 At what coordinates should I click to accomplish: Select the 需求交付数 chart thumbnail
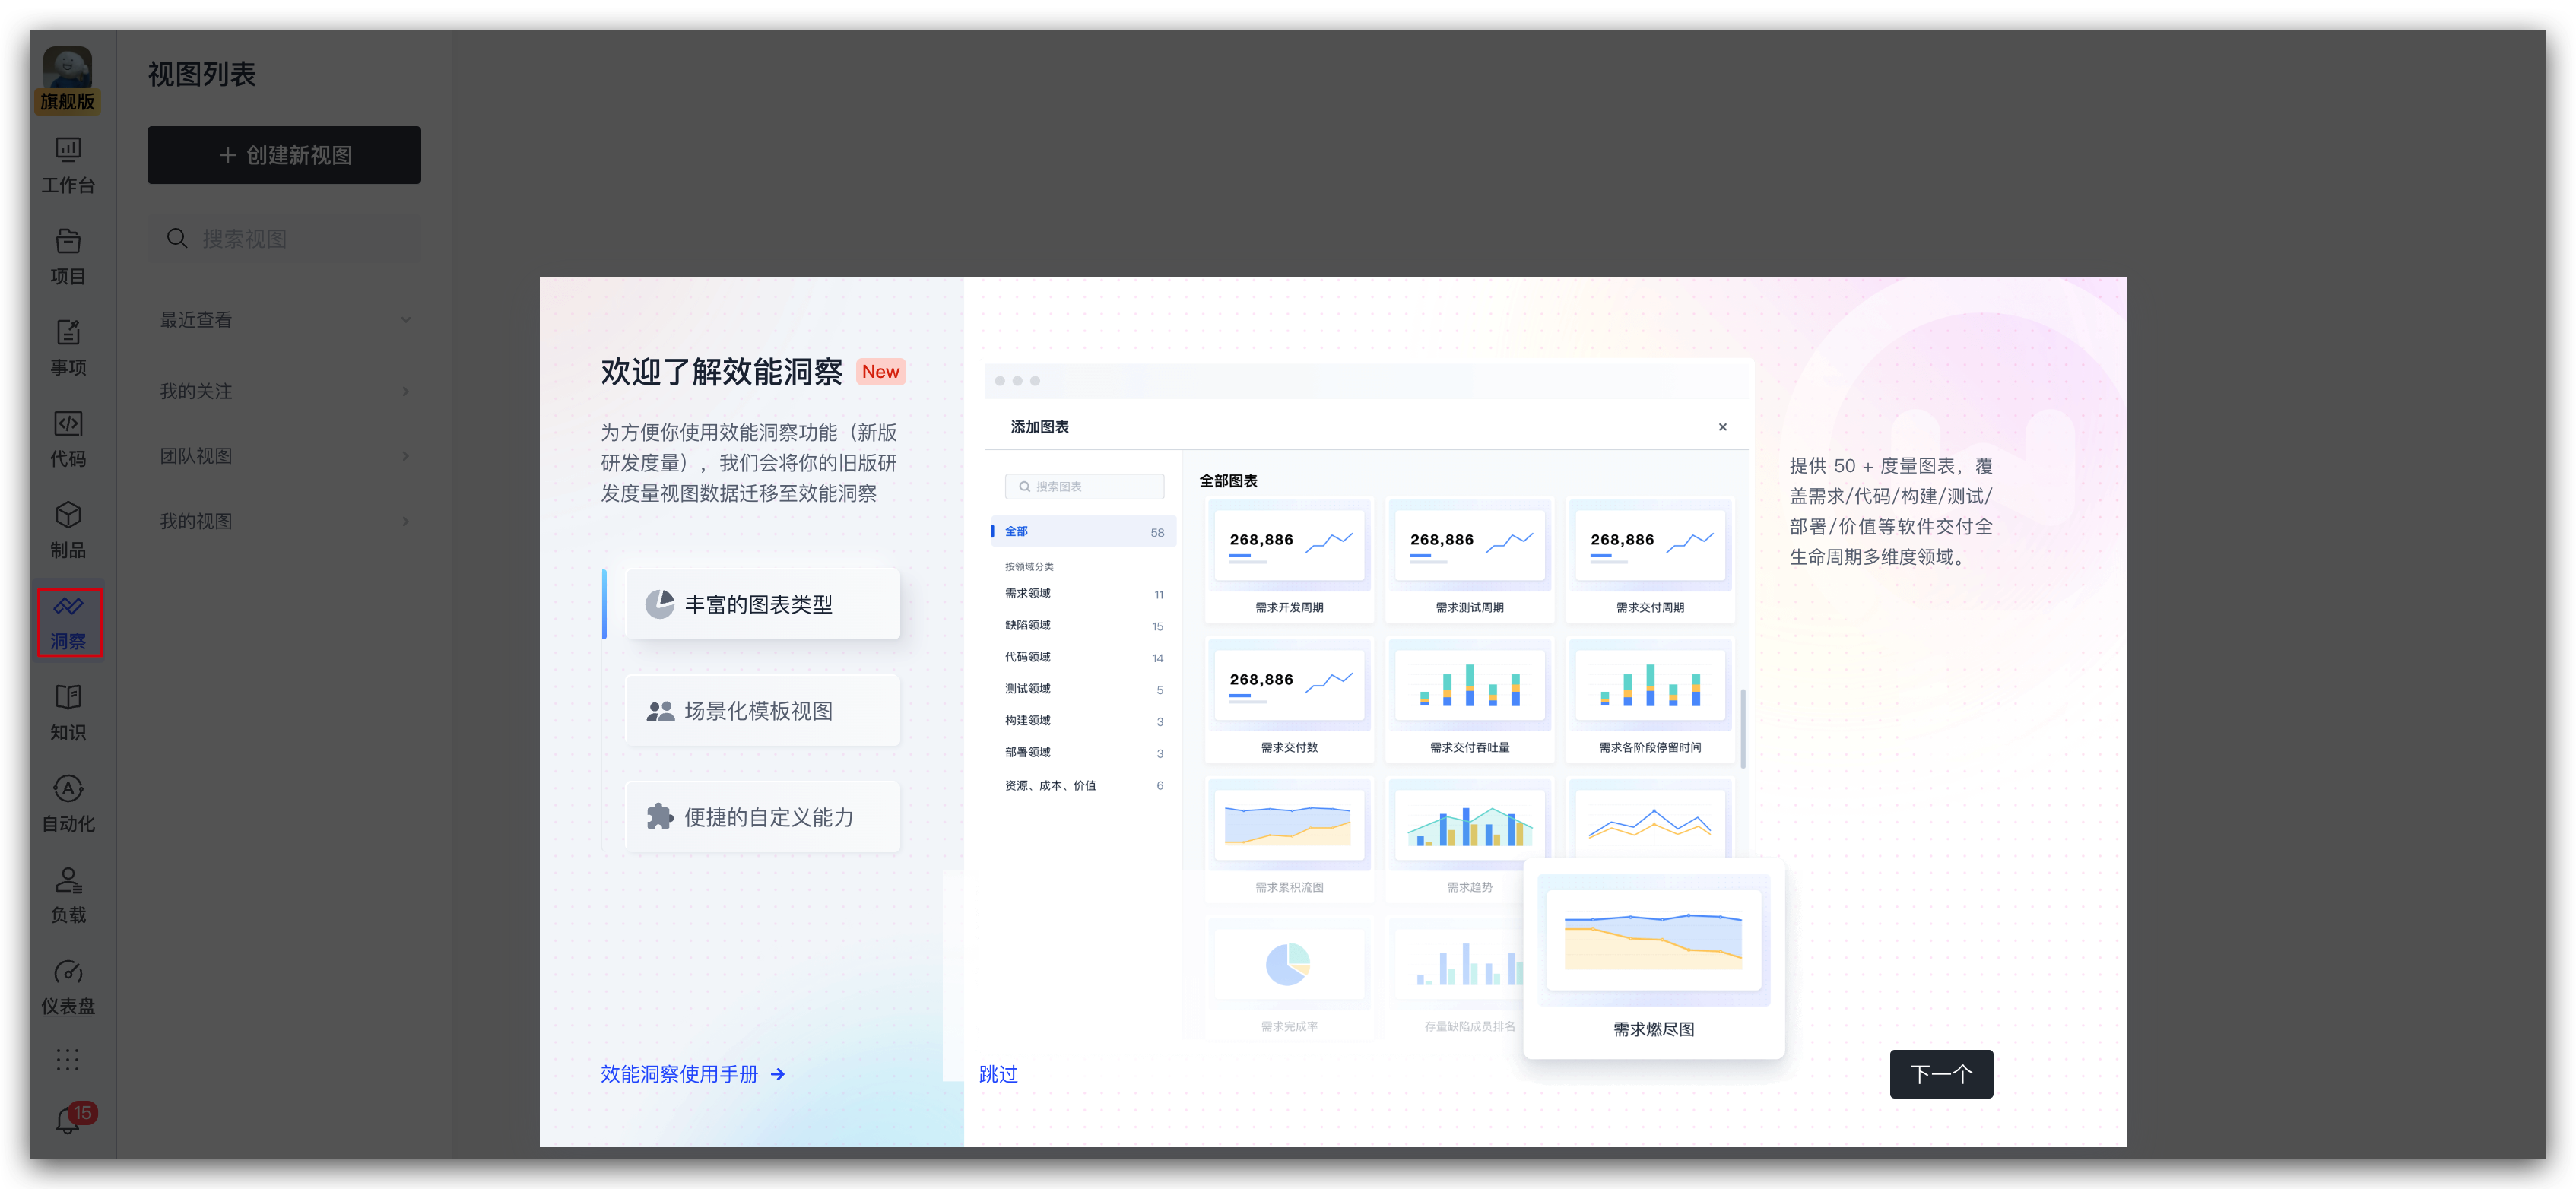click(x=1289, y=700)
